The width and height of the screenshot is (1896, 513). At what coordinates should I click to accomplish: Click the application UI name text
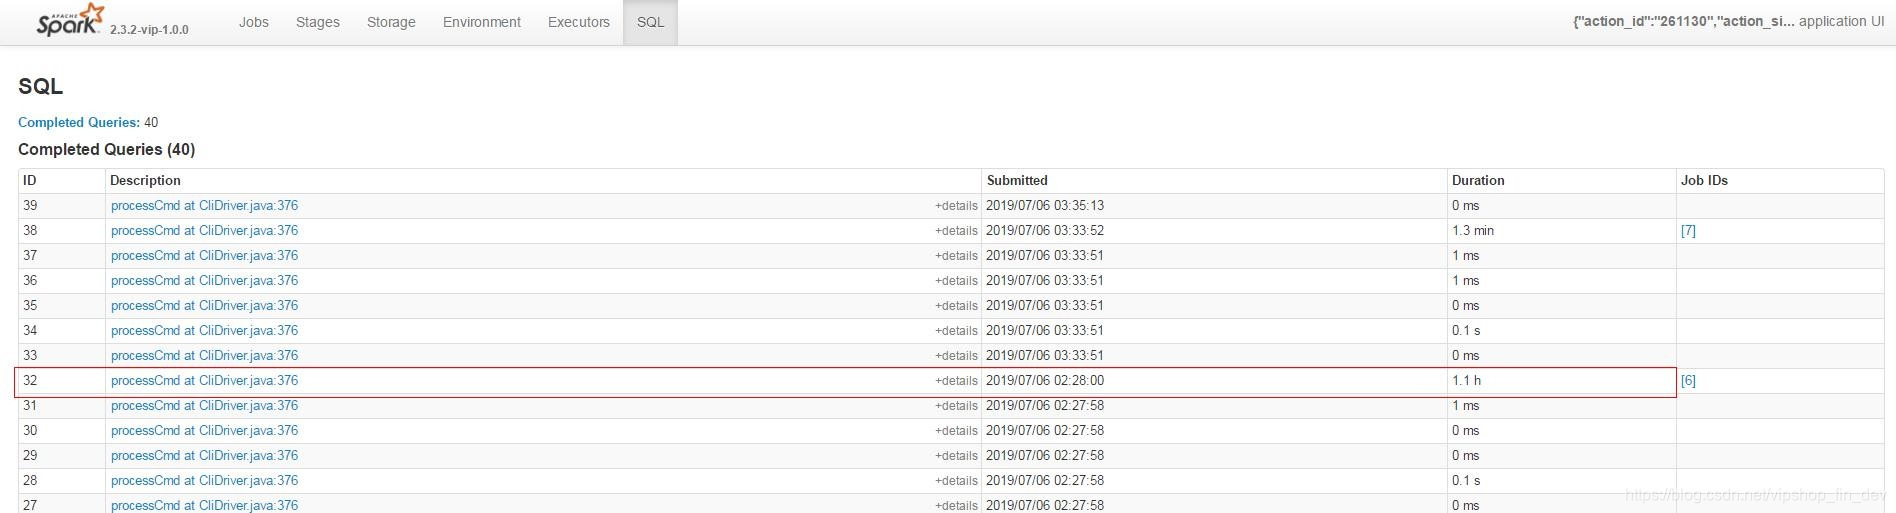click(1728, 21)
